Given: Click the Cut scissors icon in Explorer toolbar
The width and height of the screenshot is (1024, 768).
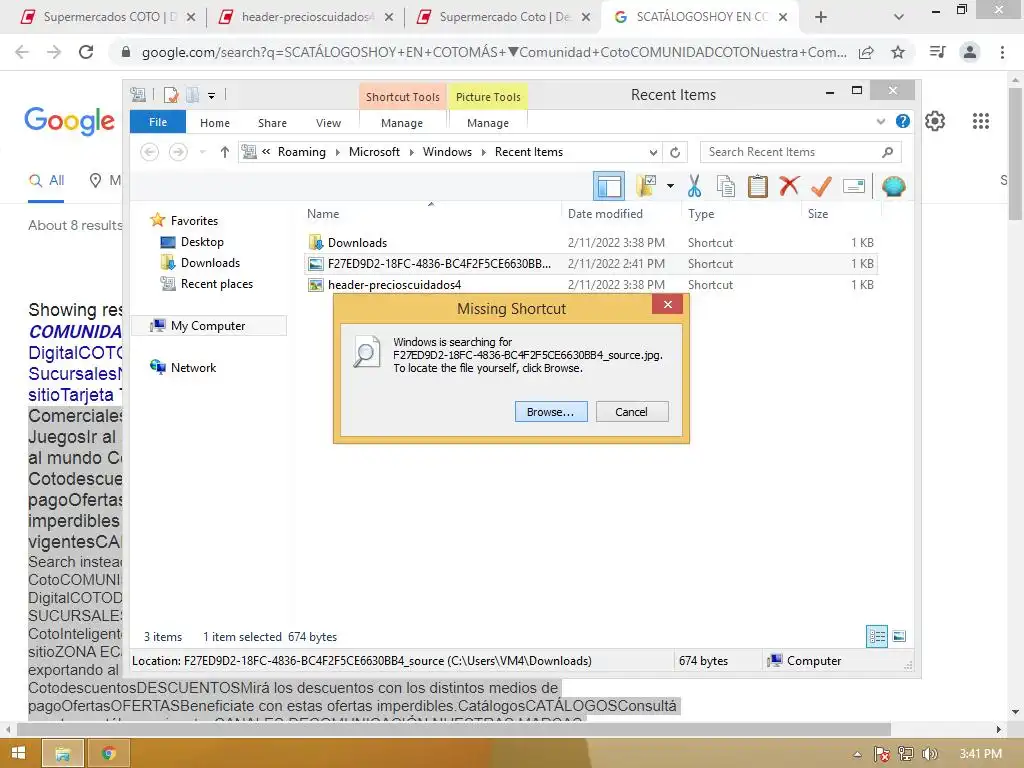Looking at the screenshot, I should 694,187.
